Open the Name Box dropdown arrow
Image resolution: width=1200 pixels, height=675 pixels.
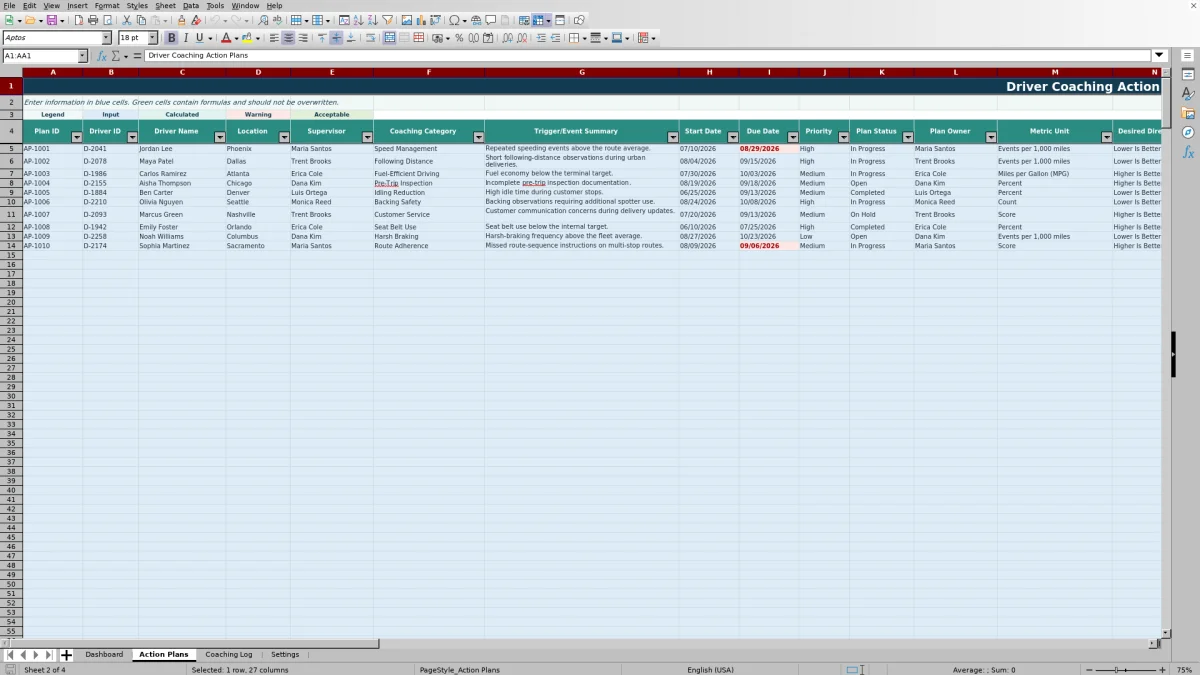click(82, 56)
